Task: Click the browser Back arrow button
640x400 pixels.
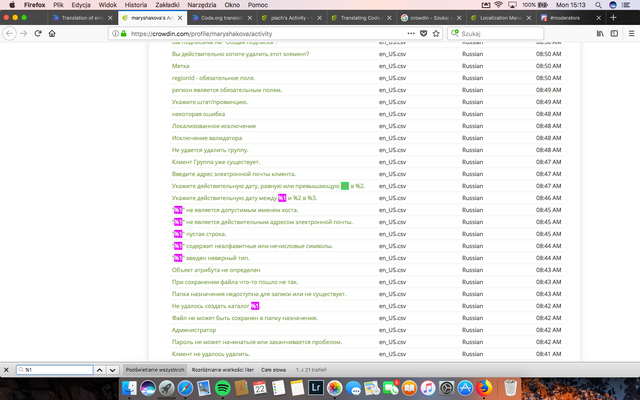Action: [x=9, y=33]
